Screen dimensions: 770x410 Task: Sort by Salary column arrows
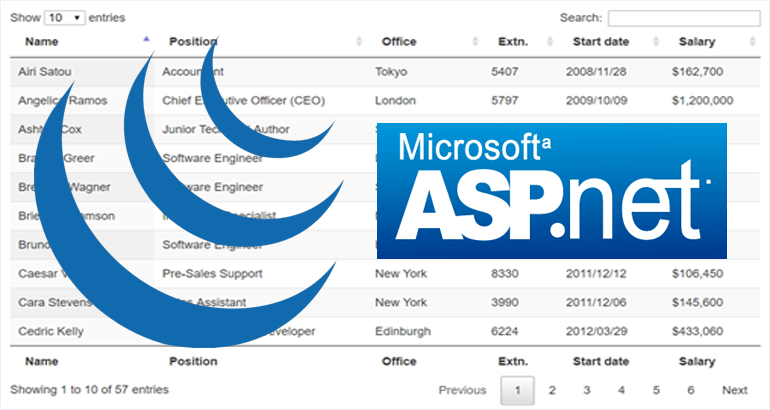pos(752,42)
